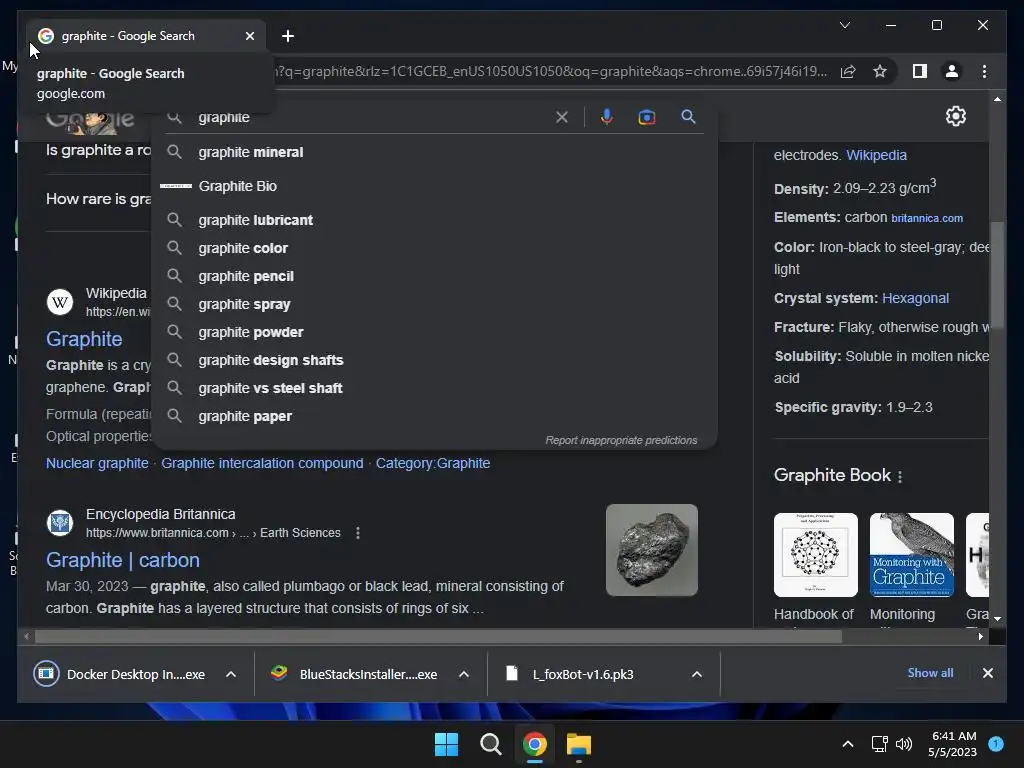Open Chrome three-dot menu
The image size is (1024, 768).
point(984,71)
